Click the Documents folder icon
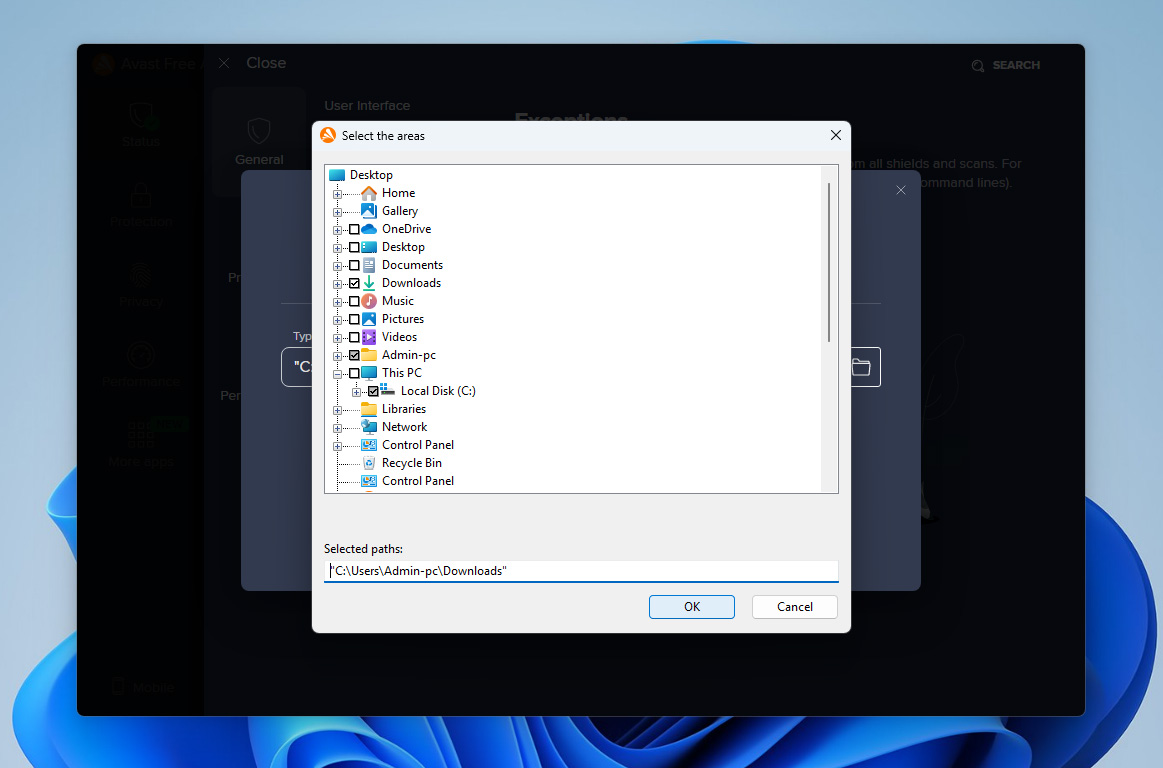The image size is (1163, 768). coord(369,265)
